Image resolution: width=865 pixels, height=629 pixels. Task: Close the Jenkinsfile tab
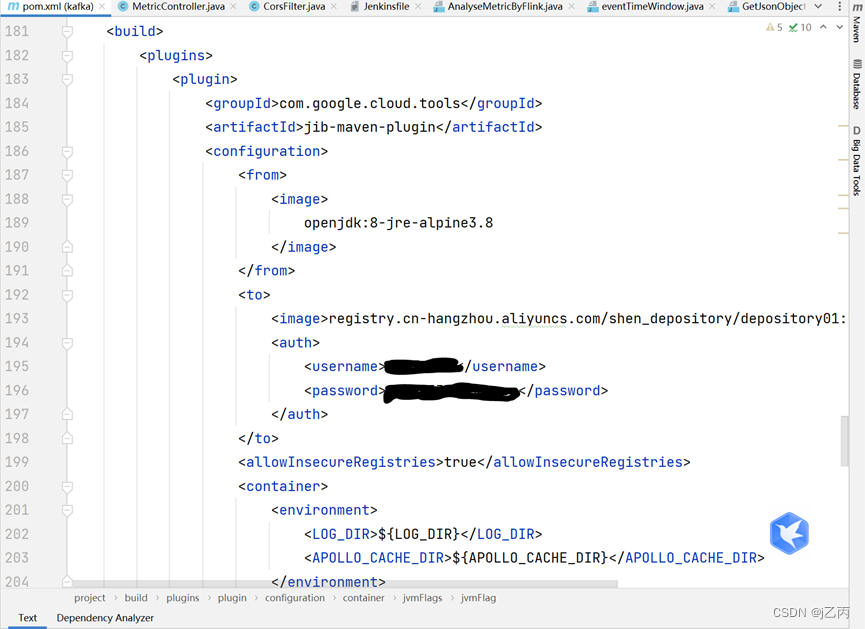tap(418, 7)
